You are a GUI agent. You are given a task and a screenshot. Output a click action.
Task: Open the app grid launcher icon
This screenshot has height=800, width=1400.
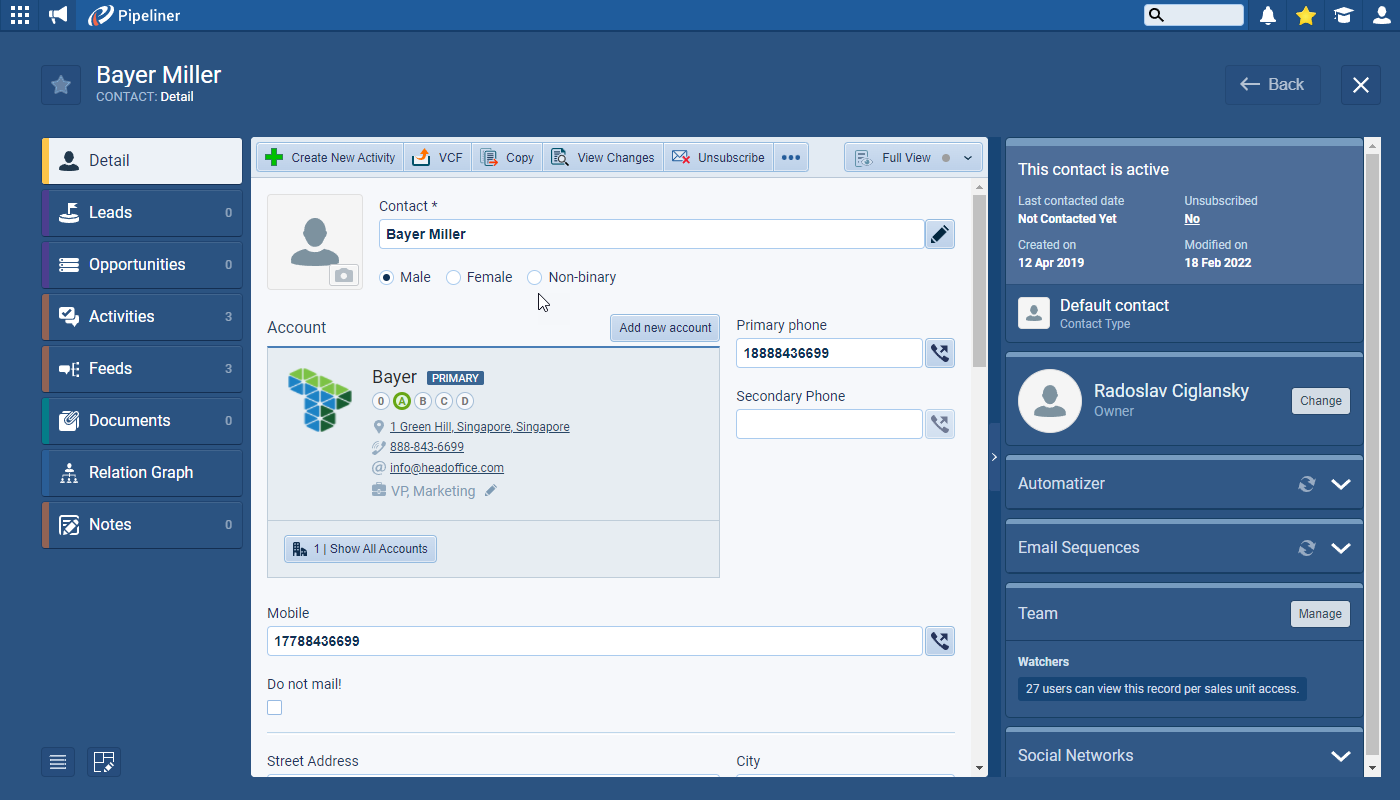19,15
